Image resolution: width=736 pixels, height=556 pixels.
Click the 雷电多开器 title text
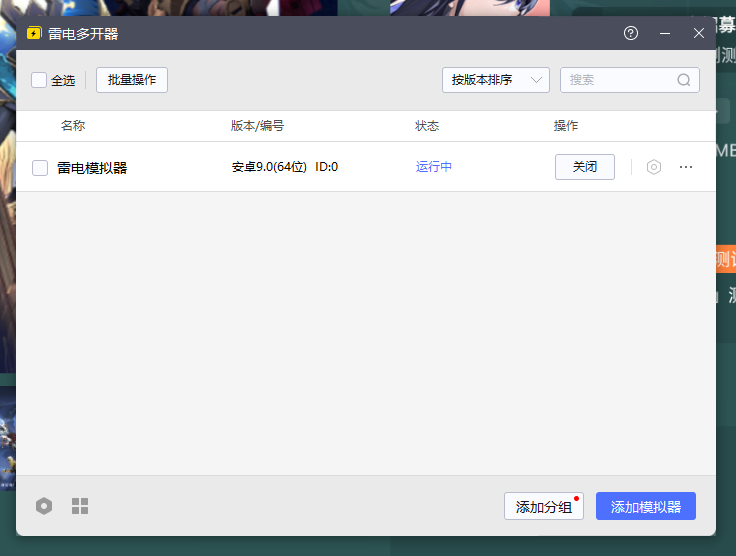point(83,34)
